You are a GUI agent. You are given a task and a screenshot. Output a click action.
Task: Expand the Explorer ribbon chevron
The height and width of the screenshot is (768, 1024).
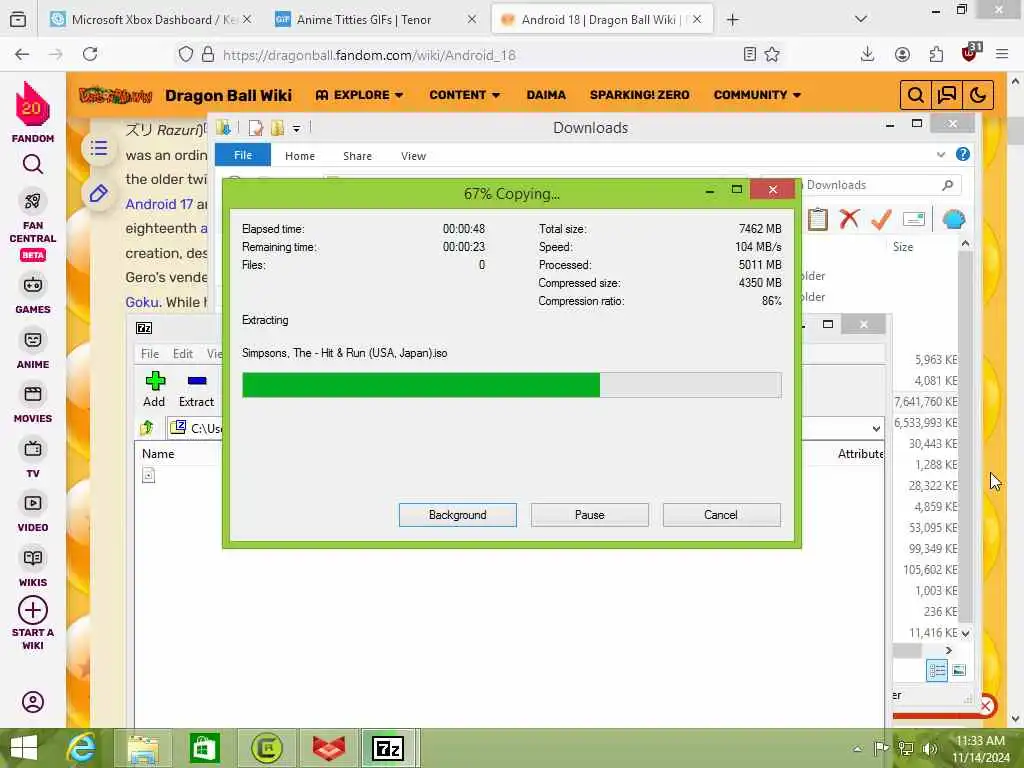[940, 155]
